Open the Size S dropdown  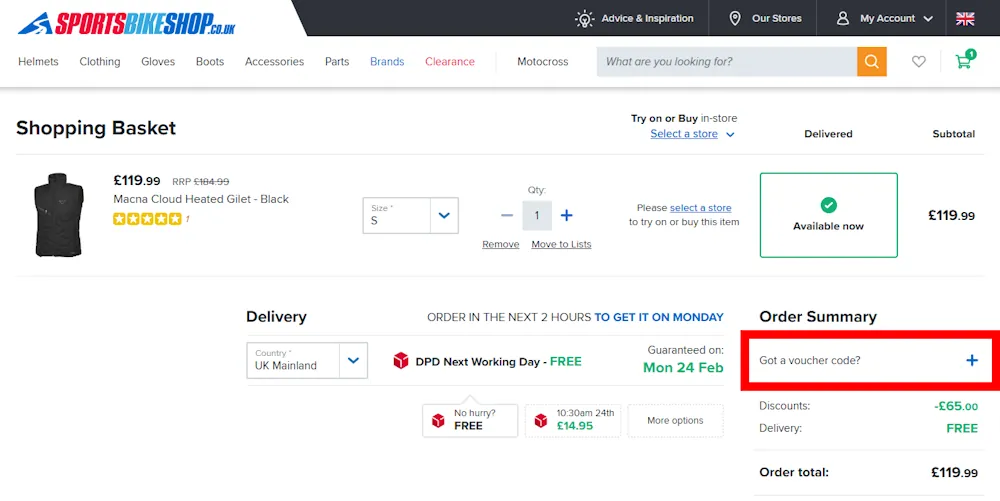click(411, 215)
